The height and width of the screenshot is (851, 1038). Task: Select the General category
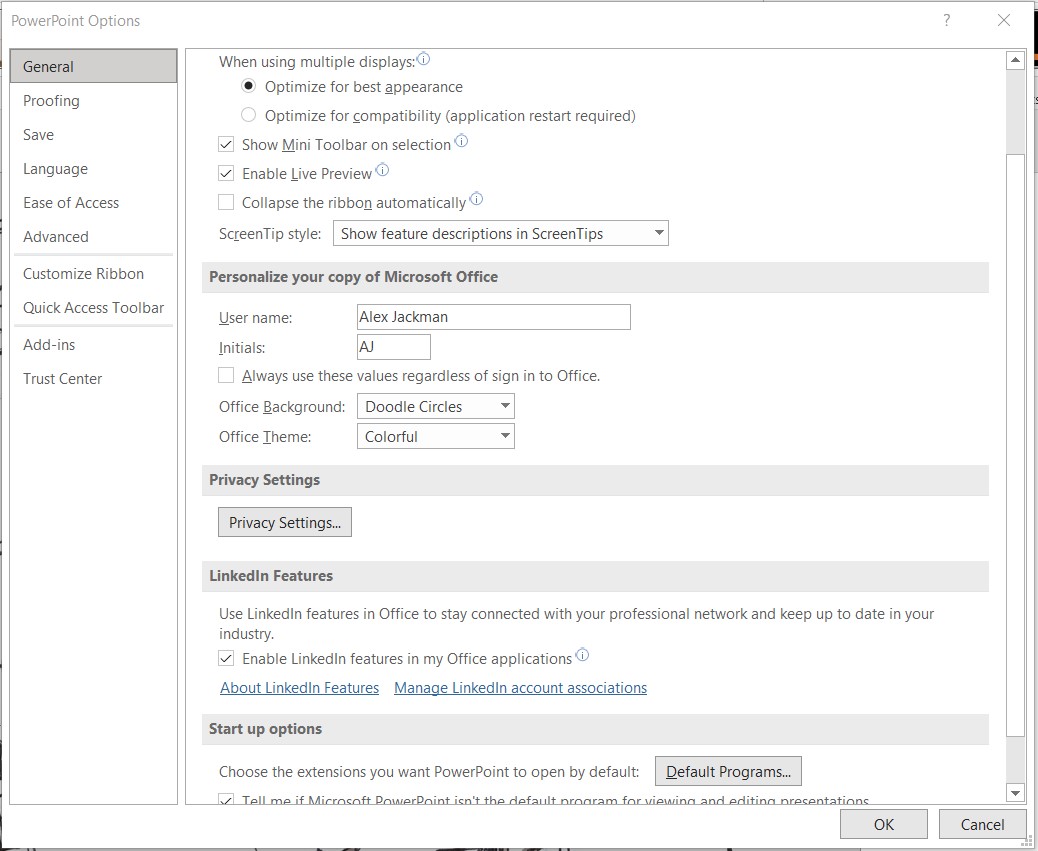click(94, 66)
